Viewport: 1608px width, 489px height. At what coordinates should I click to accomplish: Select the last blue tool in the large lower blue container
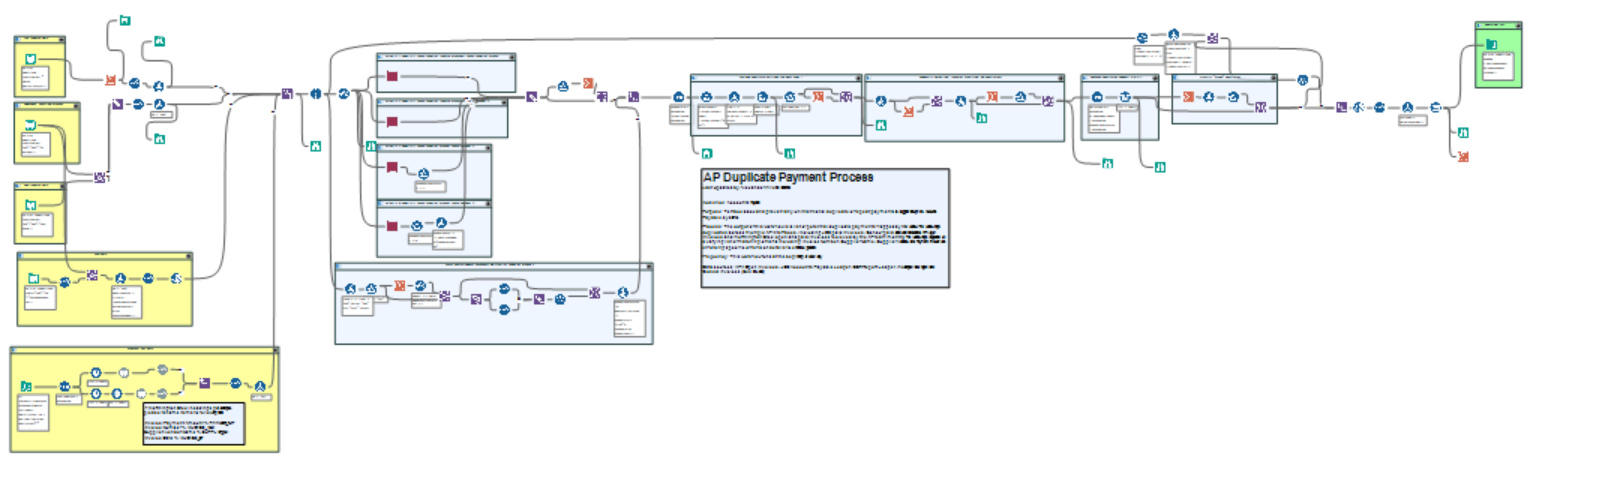coord(622,292)
